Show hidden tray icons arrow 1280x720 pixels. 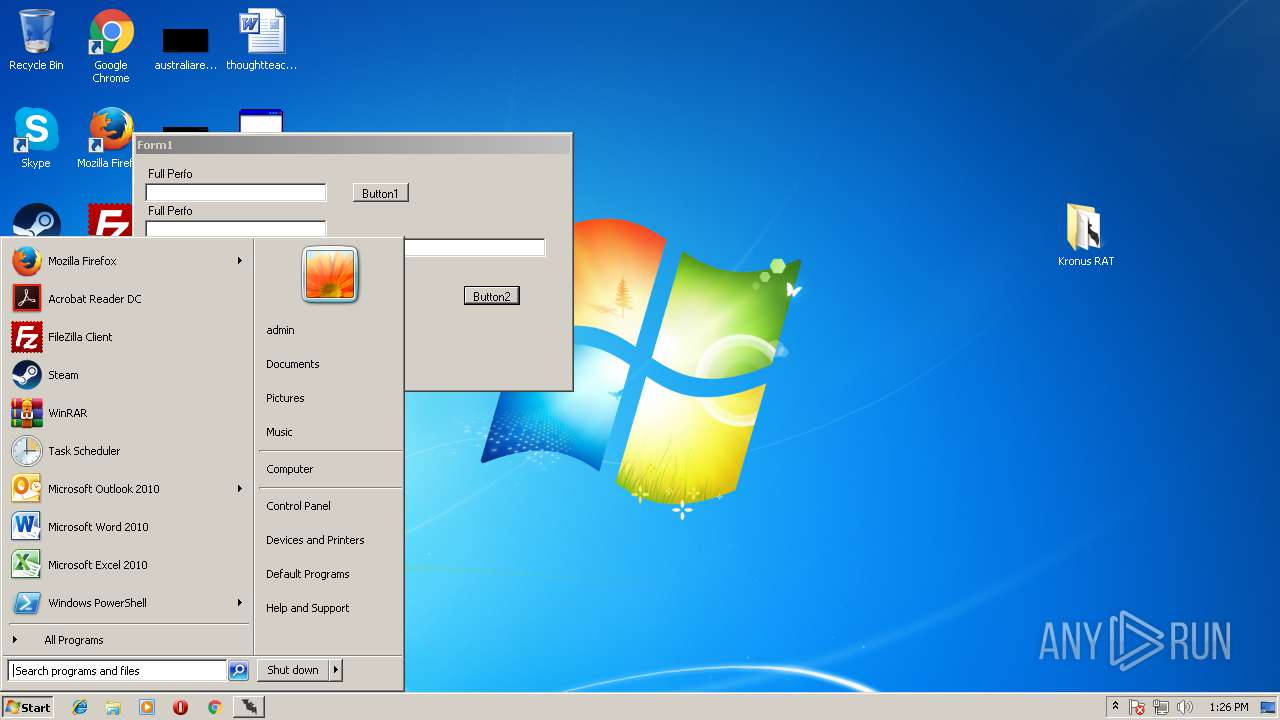(x=1115, y=707)
